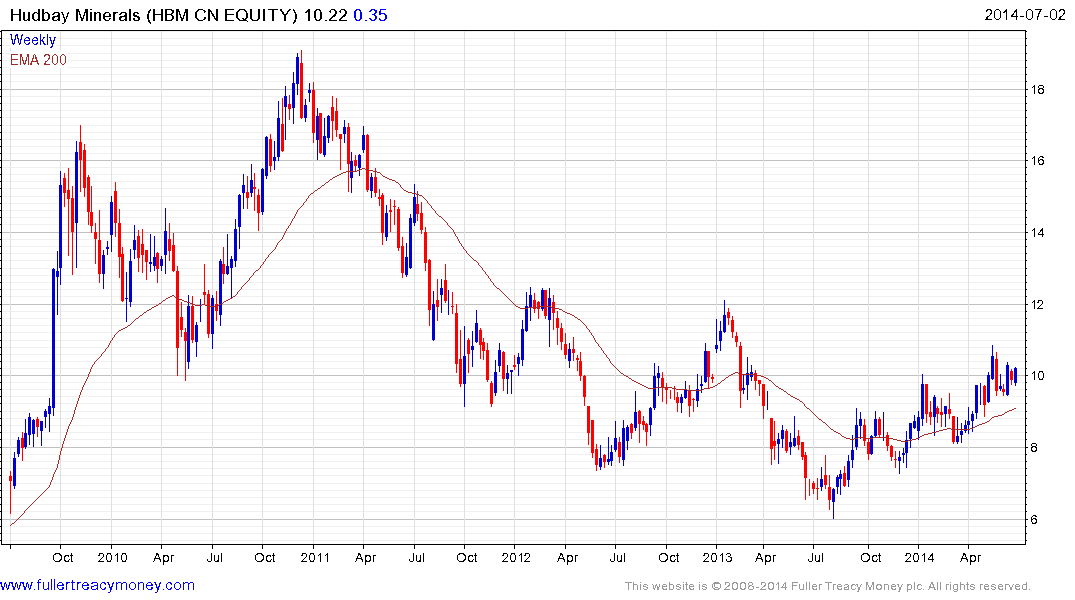This screenshot has width=1075, height=600.
Task: Select the blue price change value 0.35
Action: point(370,15)
